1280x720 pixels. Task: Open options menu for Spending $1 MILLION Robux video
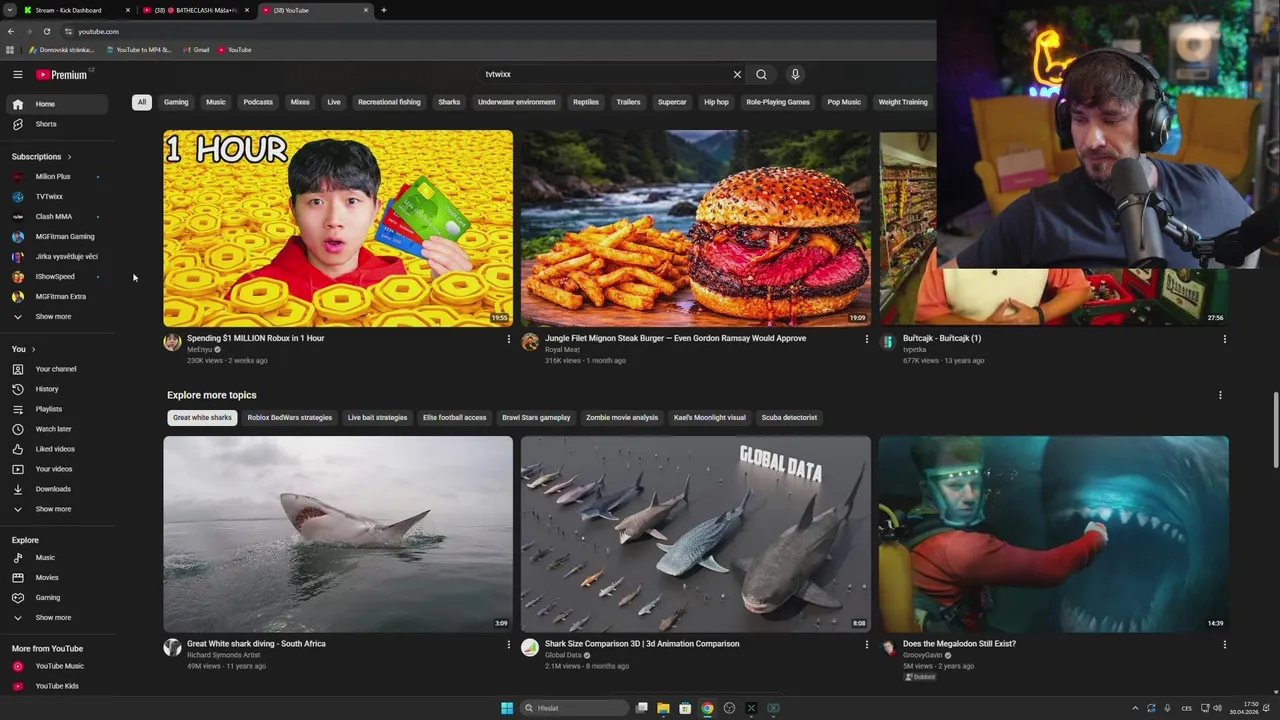[508, 339]
